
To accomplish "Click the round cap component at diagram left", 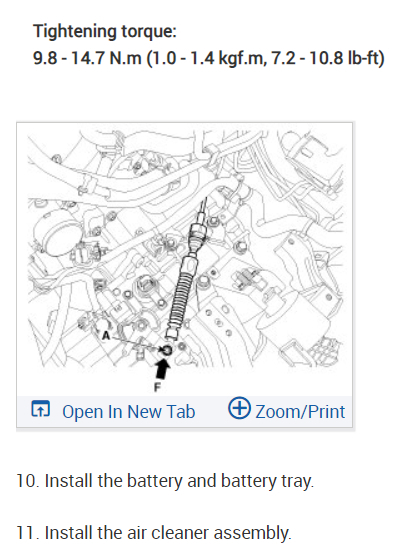I will pyautogui.click(x=57, y=232).
